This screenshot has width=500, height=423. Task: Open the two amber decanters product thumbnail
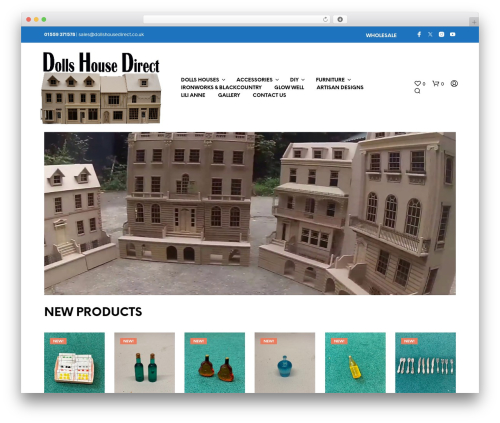215,363
